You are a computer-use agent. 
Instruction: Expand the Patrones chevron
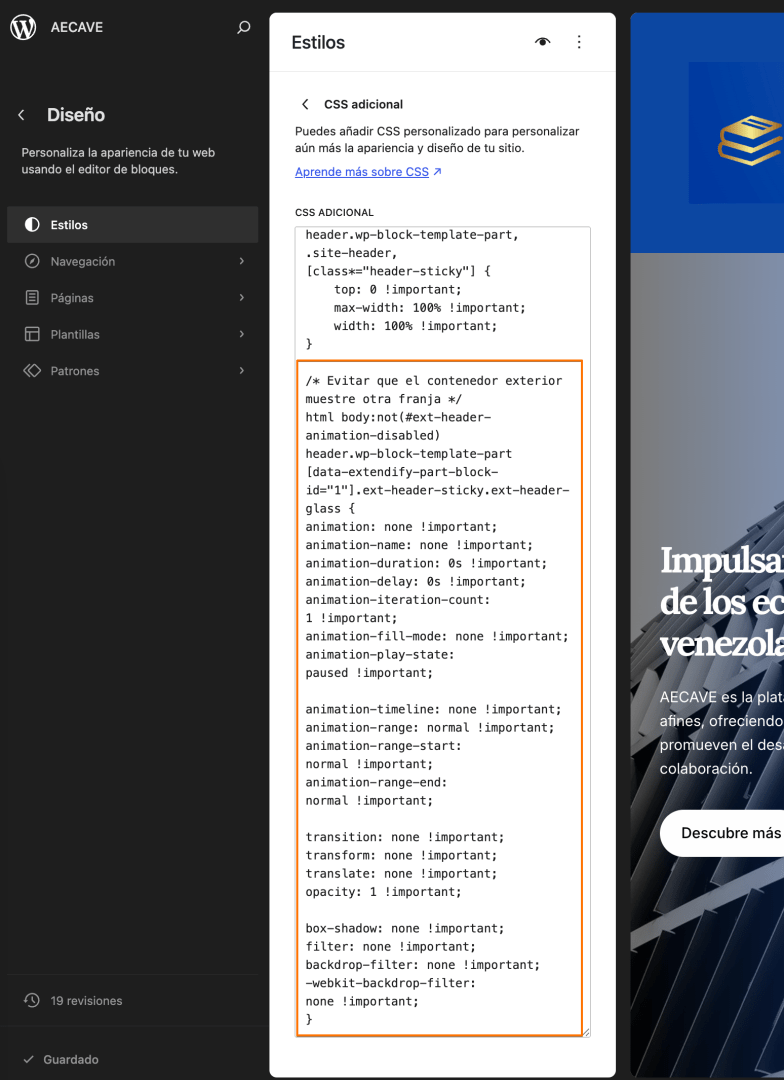pyautogui.click(x=242, y=371)
